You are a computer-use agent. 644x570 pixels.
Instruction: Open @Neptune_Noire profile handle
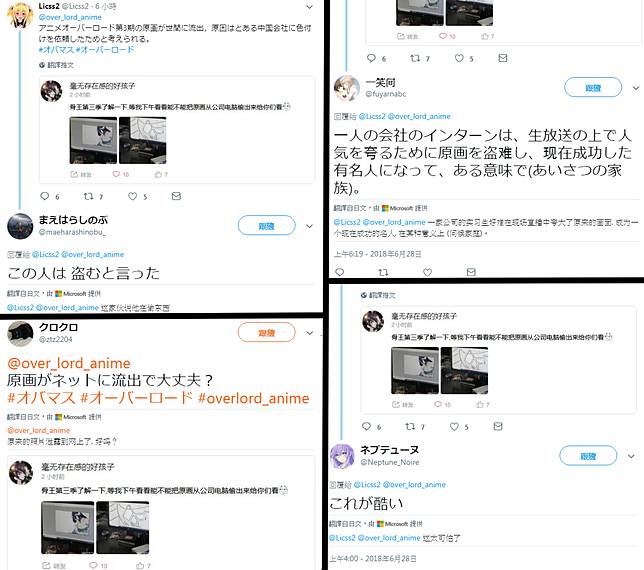click(390, 462)
